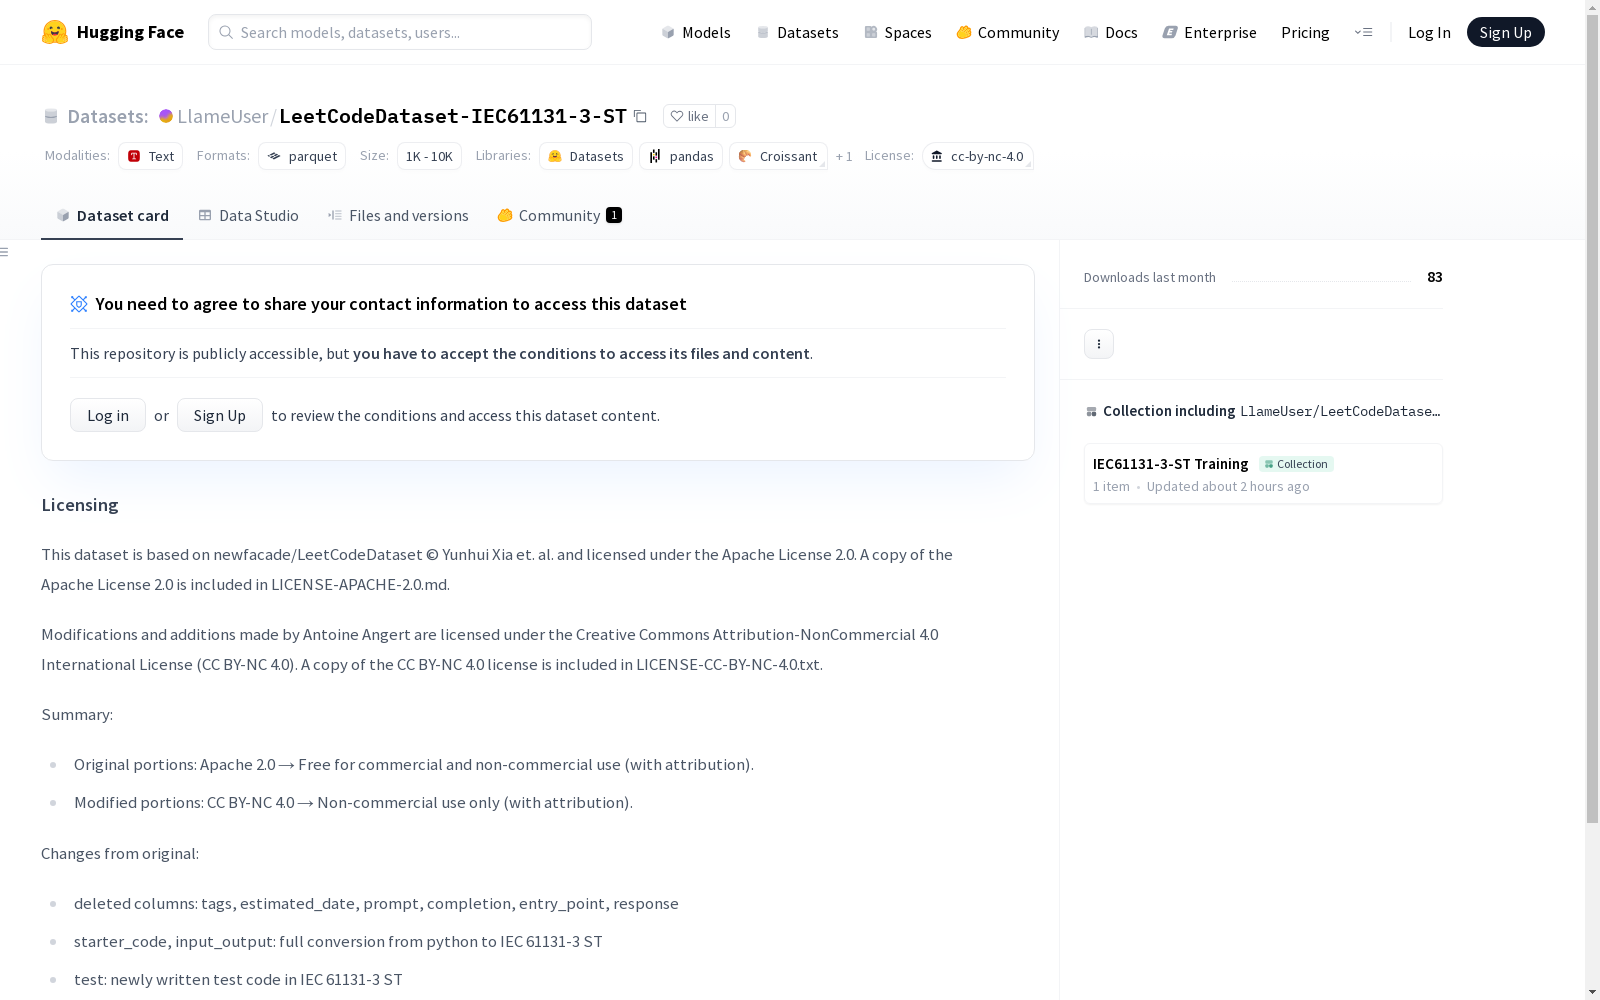Expand the more navigation menu icon
Screen dimensions: 1600x1000
[x=1363, y=32]
